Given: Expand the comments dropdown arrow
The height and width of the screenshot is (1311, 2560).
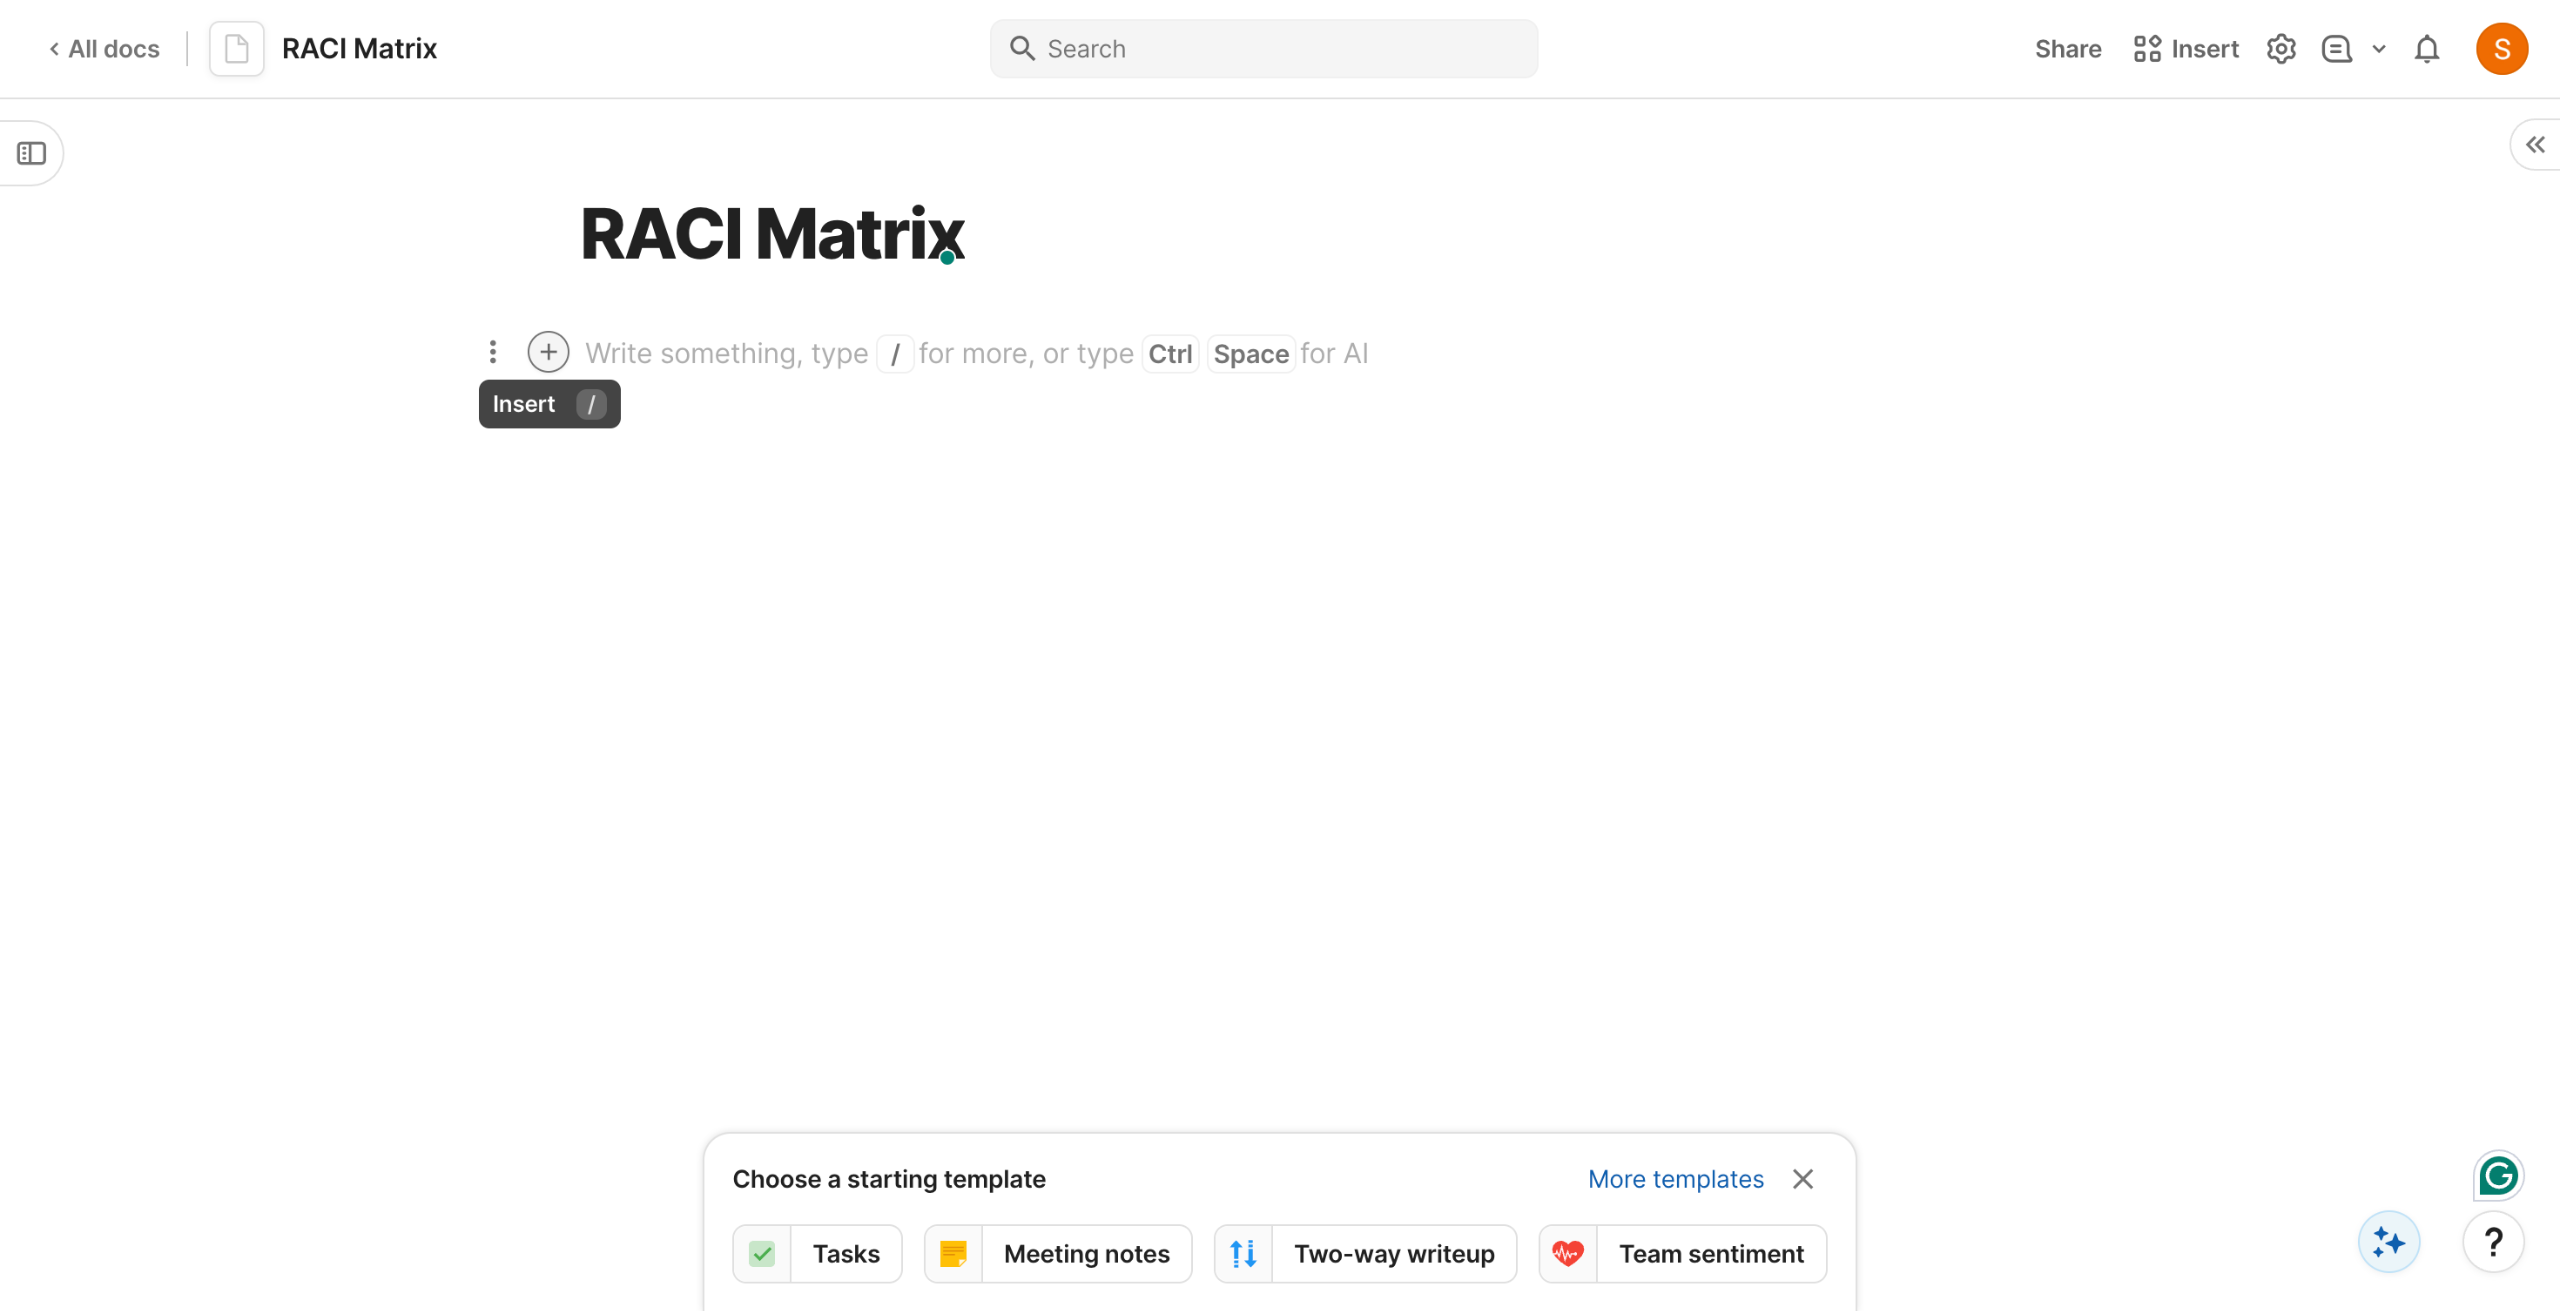Looking at the screenshot, I should [x=2379, y=49].
